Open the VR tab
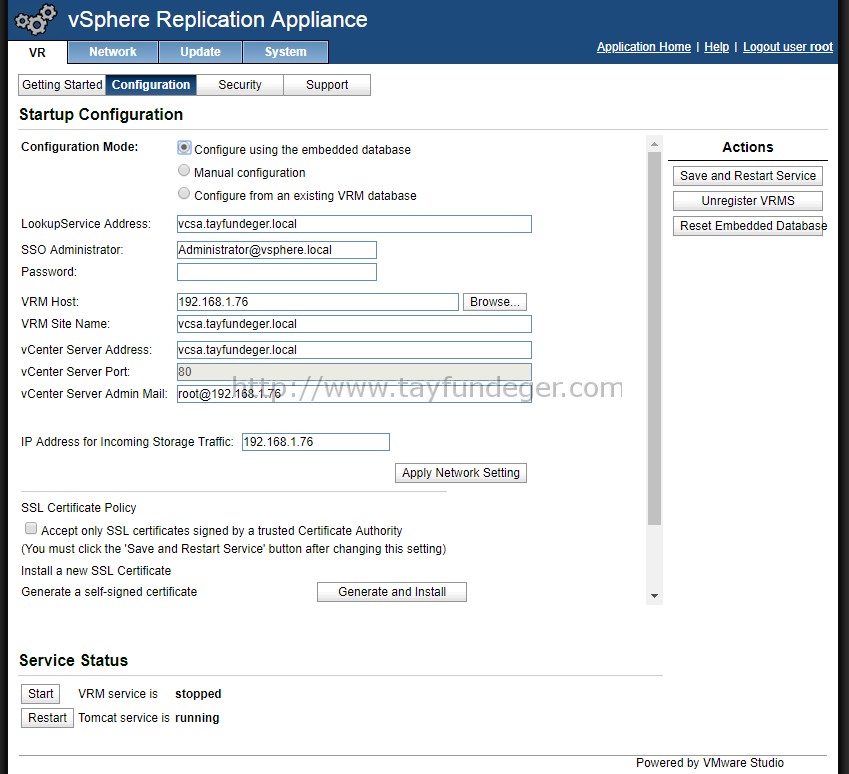The width and height of the screenshot is (849, 774). tap(37, 53)
